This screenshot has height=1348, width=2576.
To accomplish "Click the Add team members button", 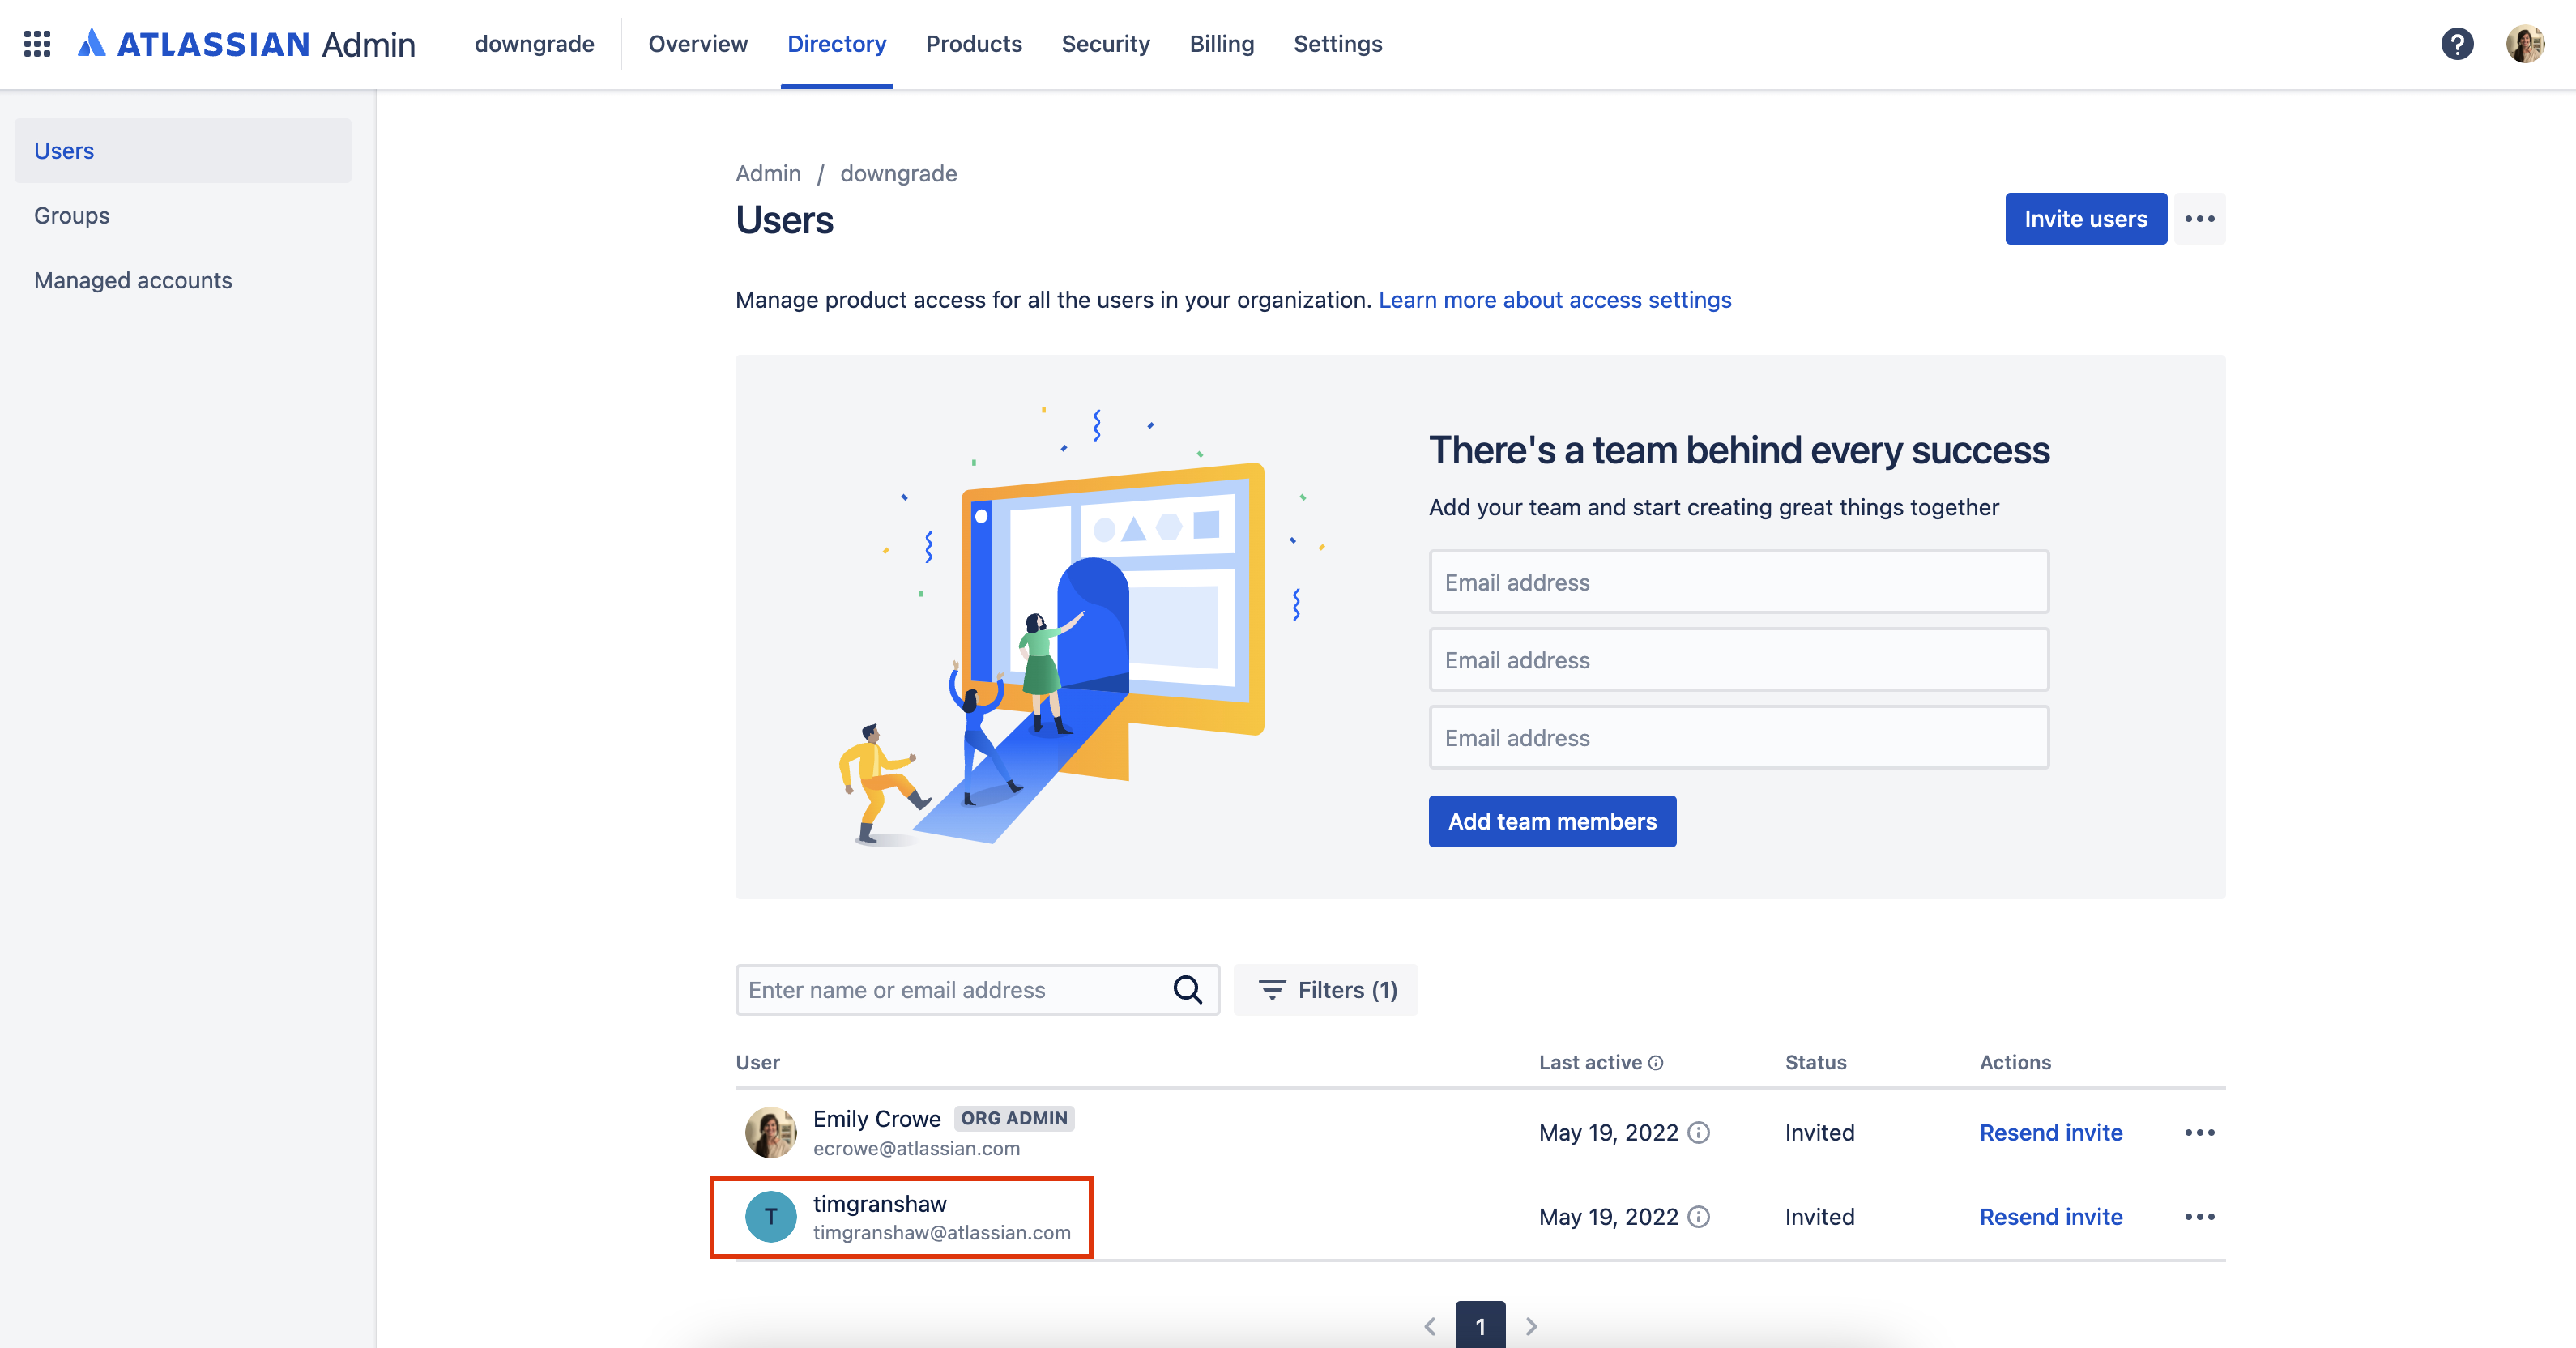I will click(x=1552, y=821).
